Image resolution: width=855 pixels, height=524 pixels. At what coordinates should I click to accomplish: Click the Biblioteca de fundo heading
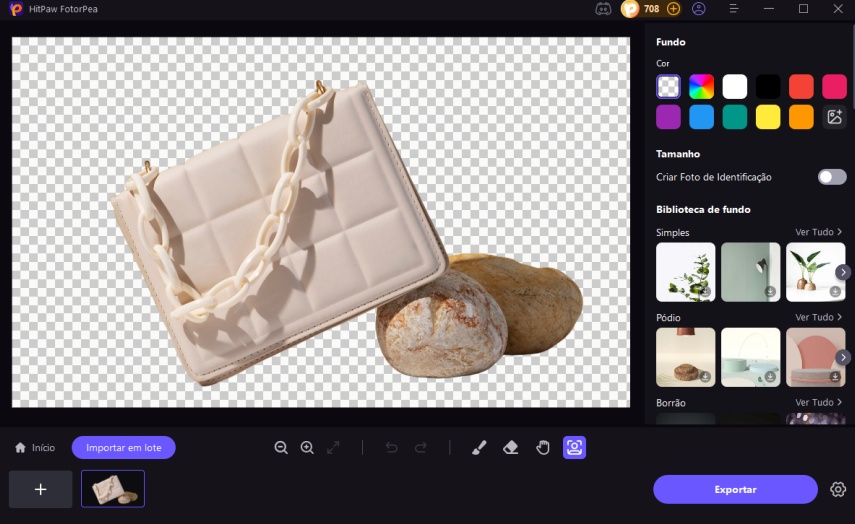click(x=703, y=209)
